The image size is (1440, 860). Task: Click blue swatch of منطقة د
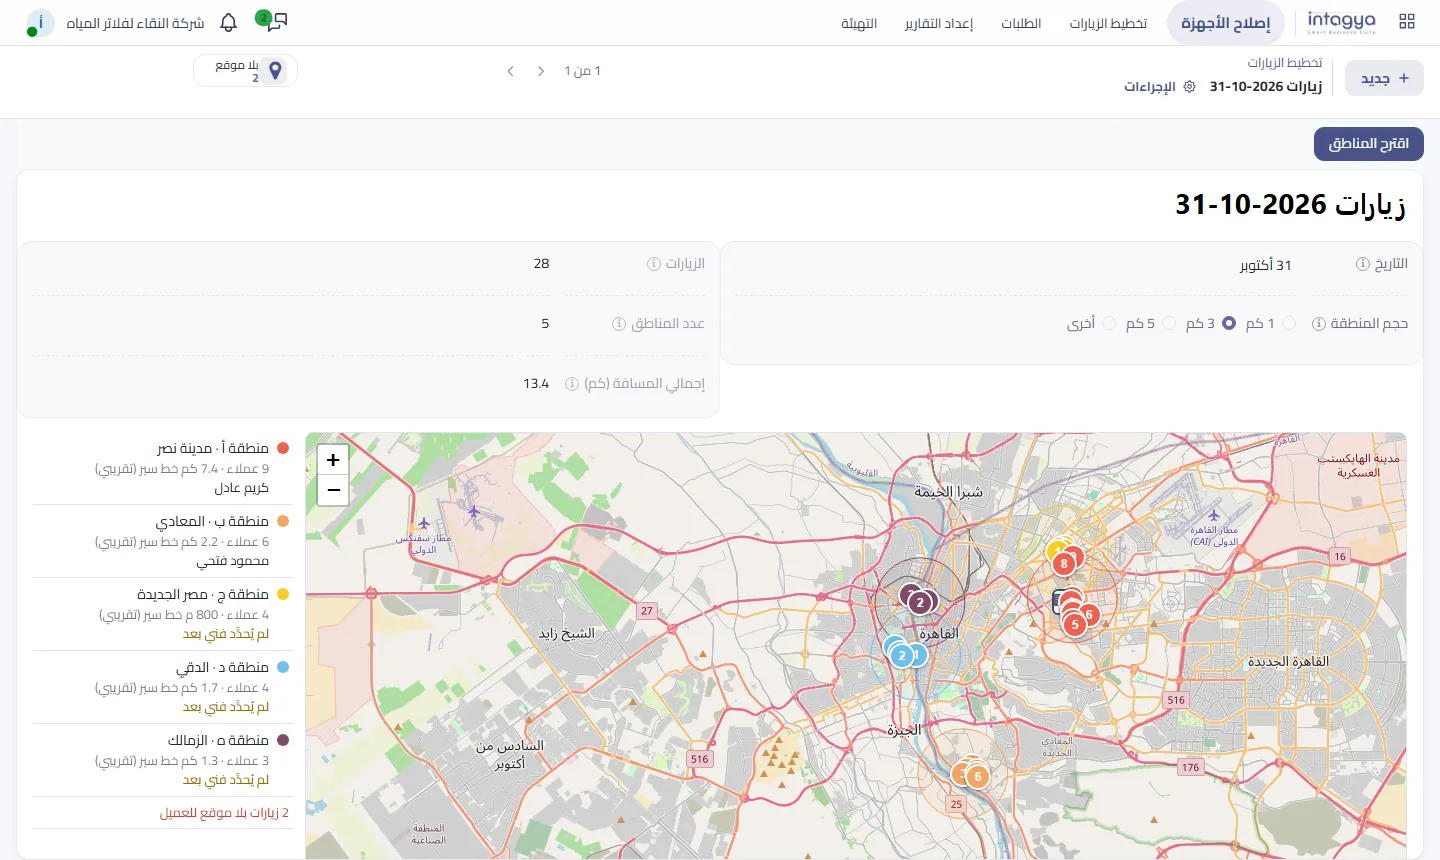point(283,667)
